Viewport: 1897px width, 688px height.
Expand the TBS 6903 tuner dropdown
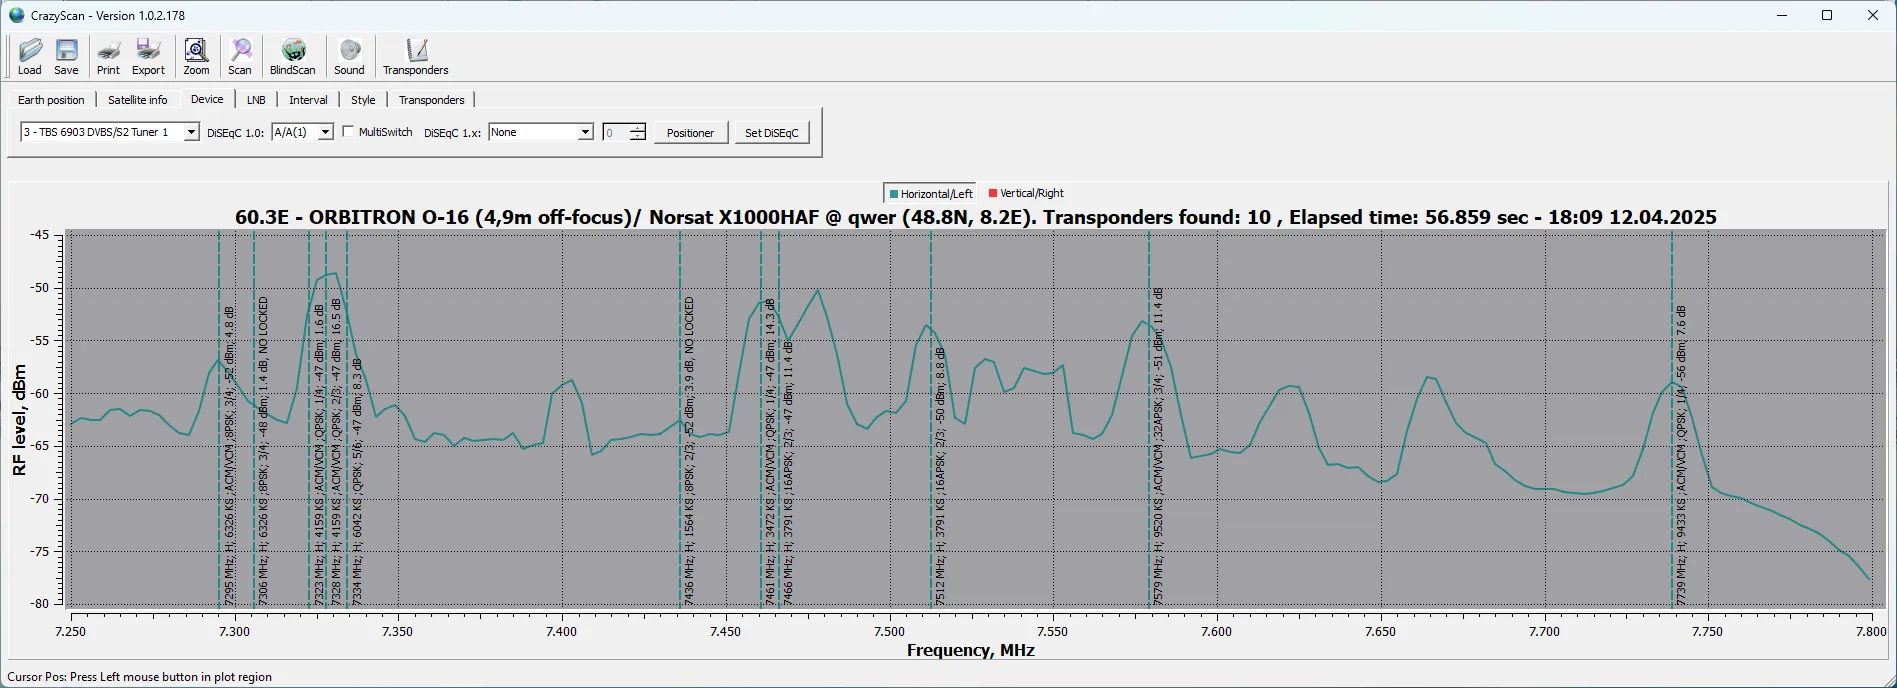(191, 132)
